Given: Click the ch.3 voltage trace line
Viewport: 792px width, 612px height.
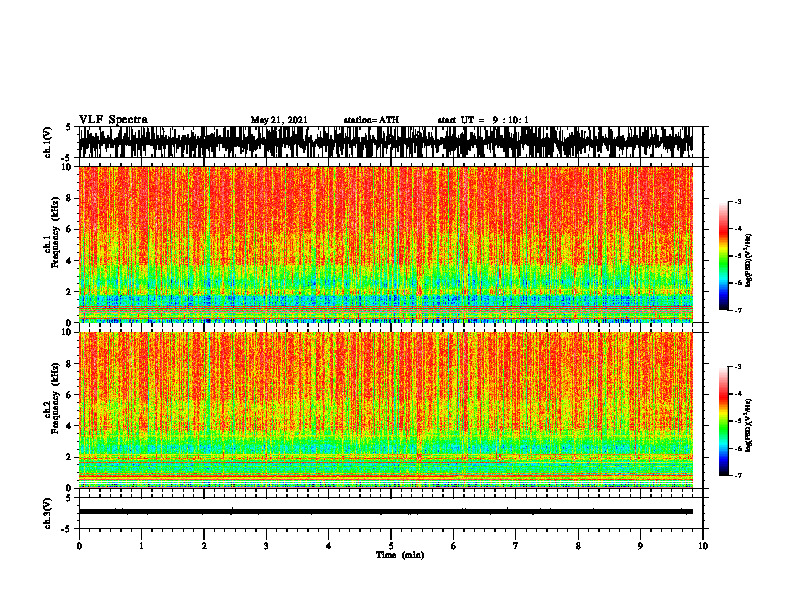Looking at the screenshot, I should [x=386, y=512].
